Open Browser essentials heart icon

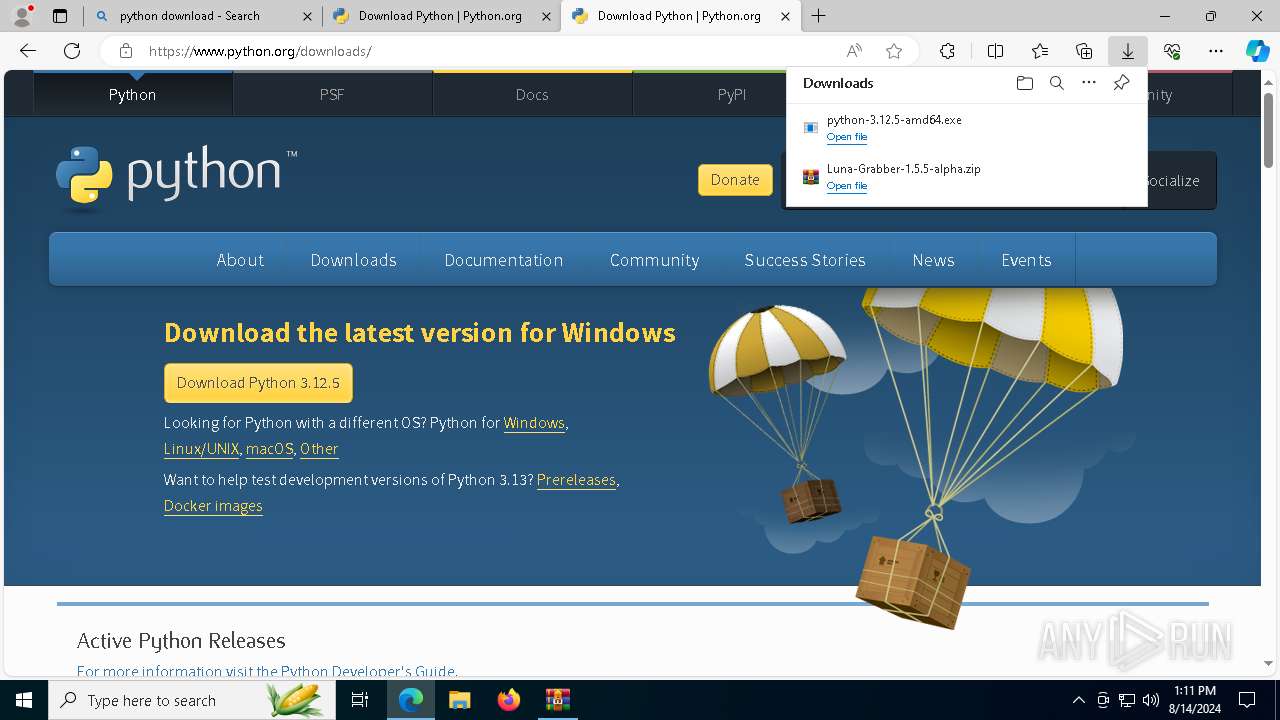[x=1172, y=51]
